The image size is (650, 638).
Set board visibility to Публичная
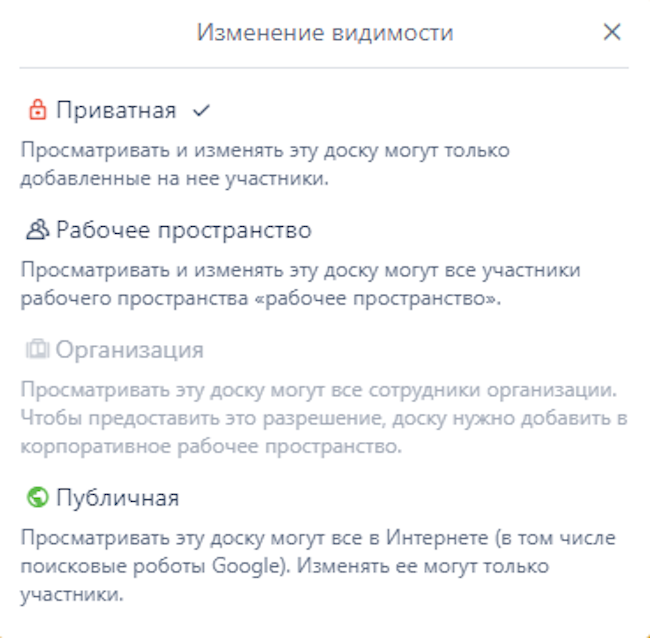pos(117,497)
